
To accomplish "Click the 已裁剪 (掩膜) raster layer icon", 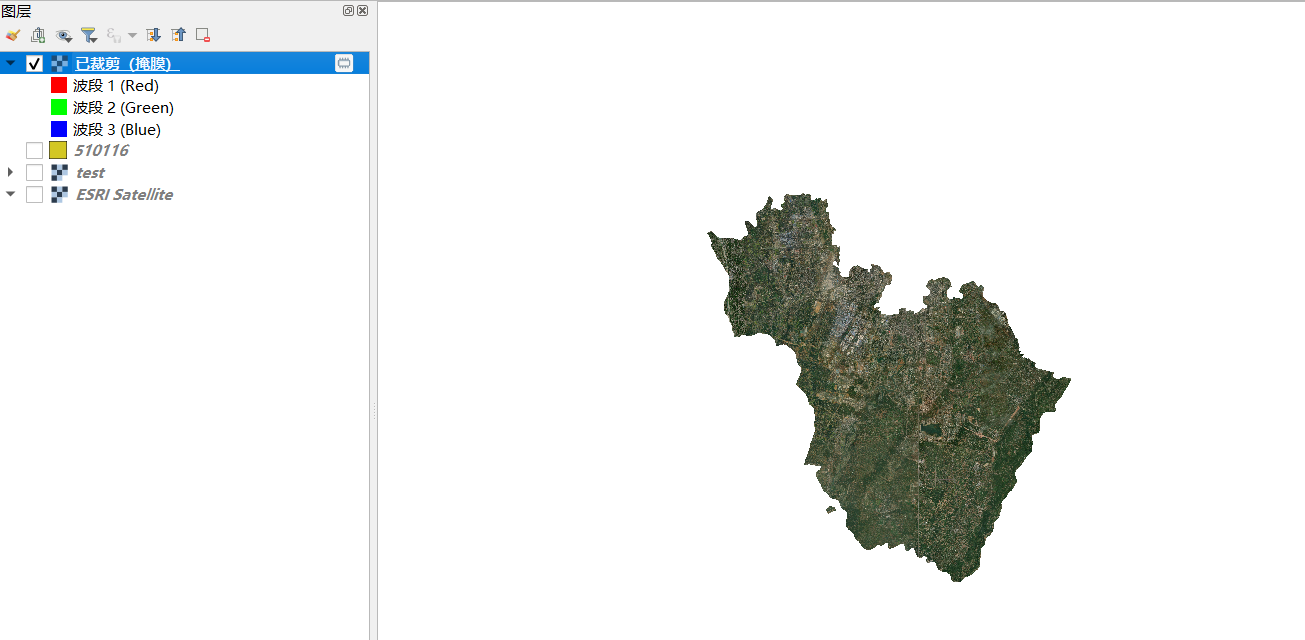I will click(59, 63).
